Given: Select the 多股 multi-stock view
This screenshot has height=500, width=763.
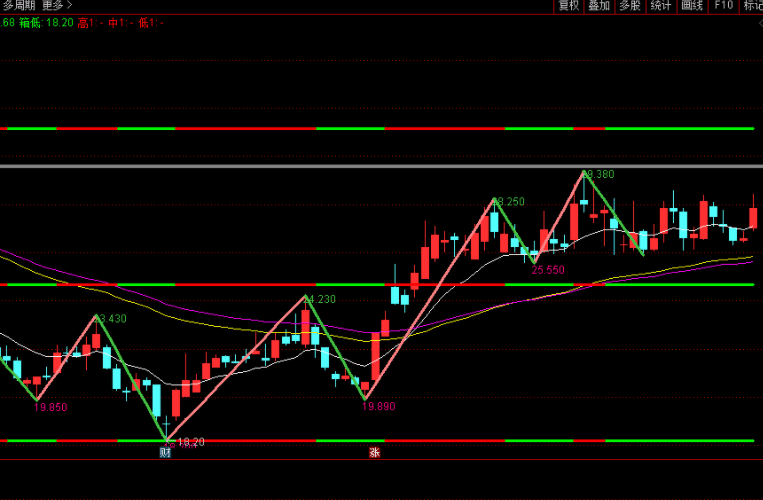Looking at the screenshot, I should tap(630, 6).
